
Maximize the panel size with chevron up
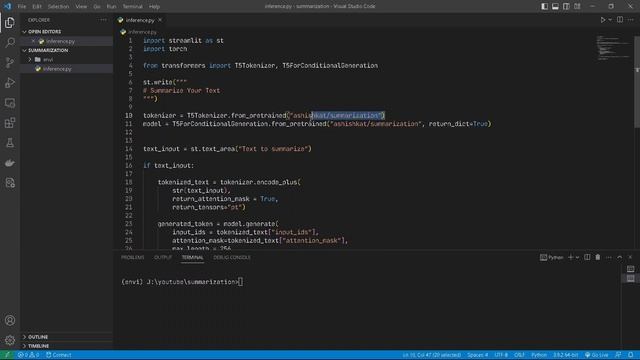click(x=620, y=257)
